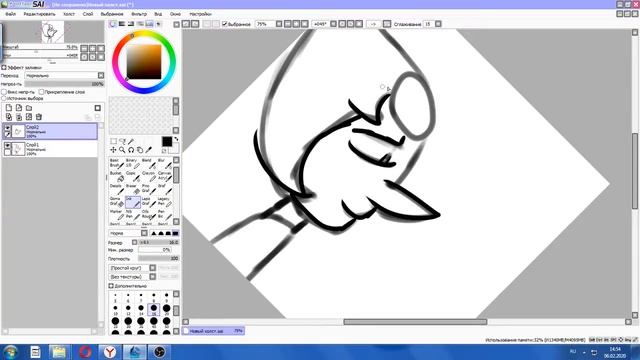Enable preserve opacity checkbox

(x=4, y=92)
